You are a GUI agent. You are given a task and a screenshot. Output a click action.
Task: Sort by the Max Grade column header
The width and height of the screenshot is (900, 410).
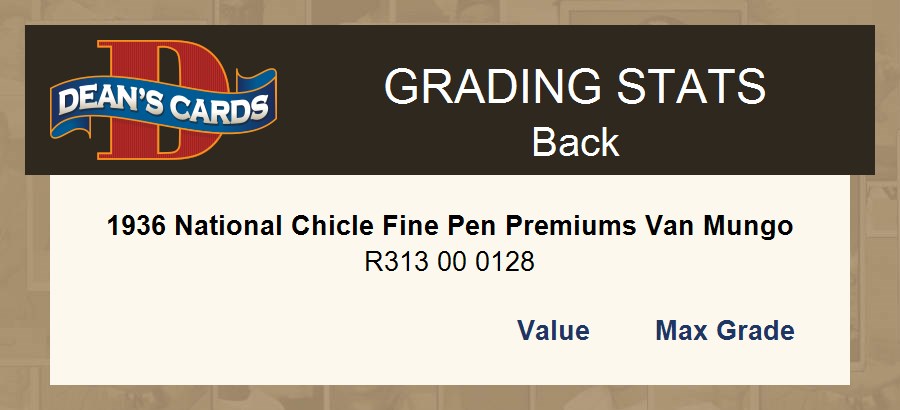point(725,331)
